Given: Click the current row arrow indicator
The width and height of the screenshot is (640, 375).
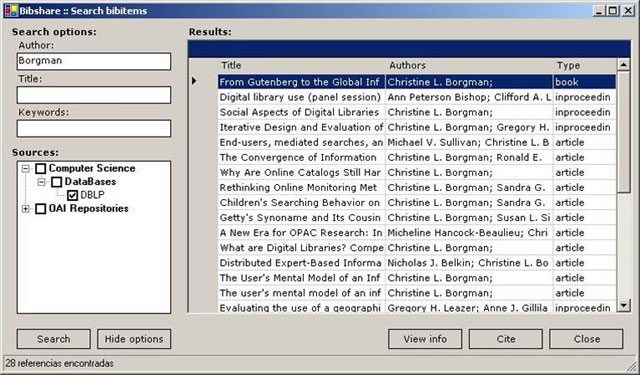Looking at the screenshot, I should pyautogui.click(x=194, y=81).
